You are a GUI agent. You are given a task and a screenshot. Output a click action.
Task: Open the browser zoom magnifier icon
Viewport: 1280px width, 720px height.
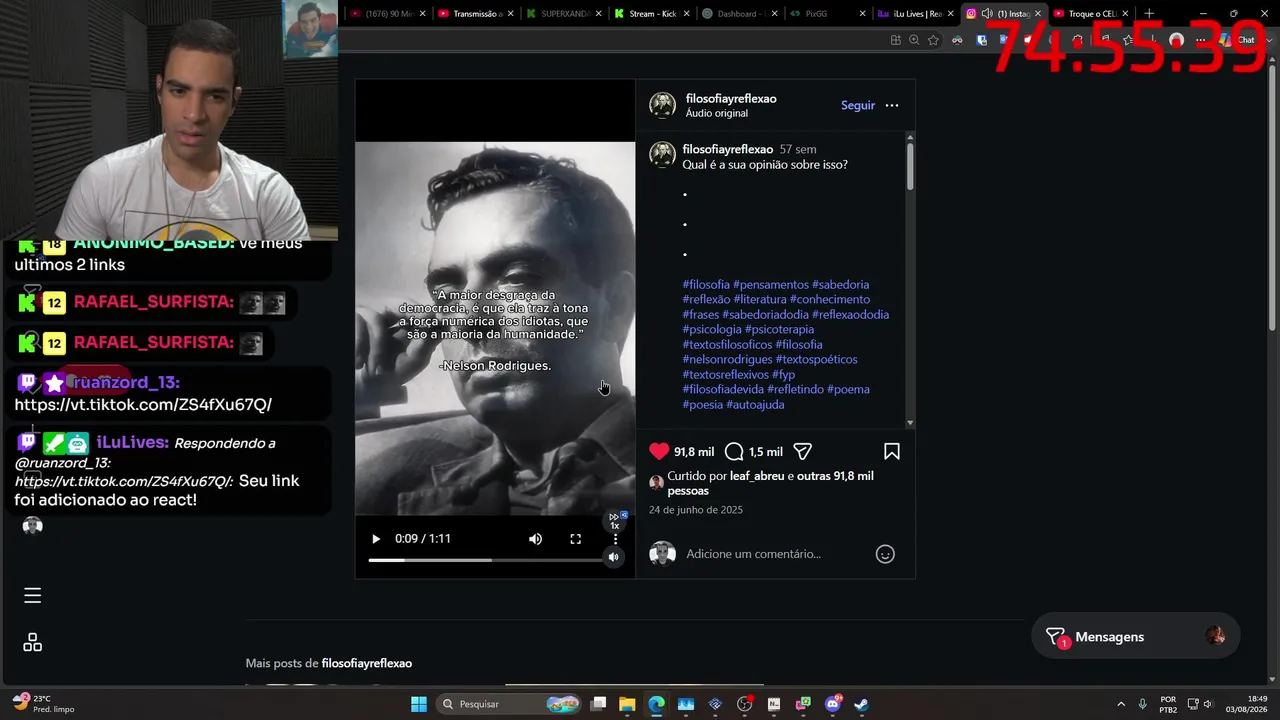pos(914,40)
